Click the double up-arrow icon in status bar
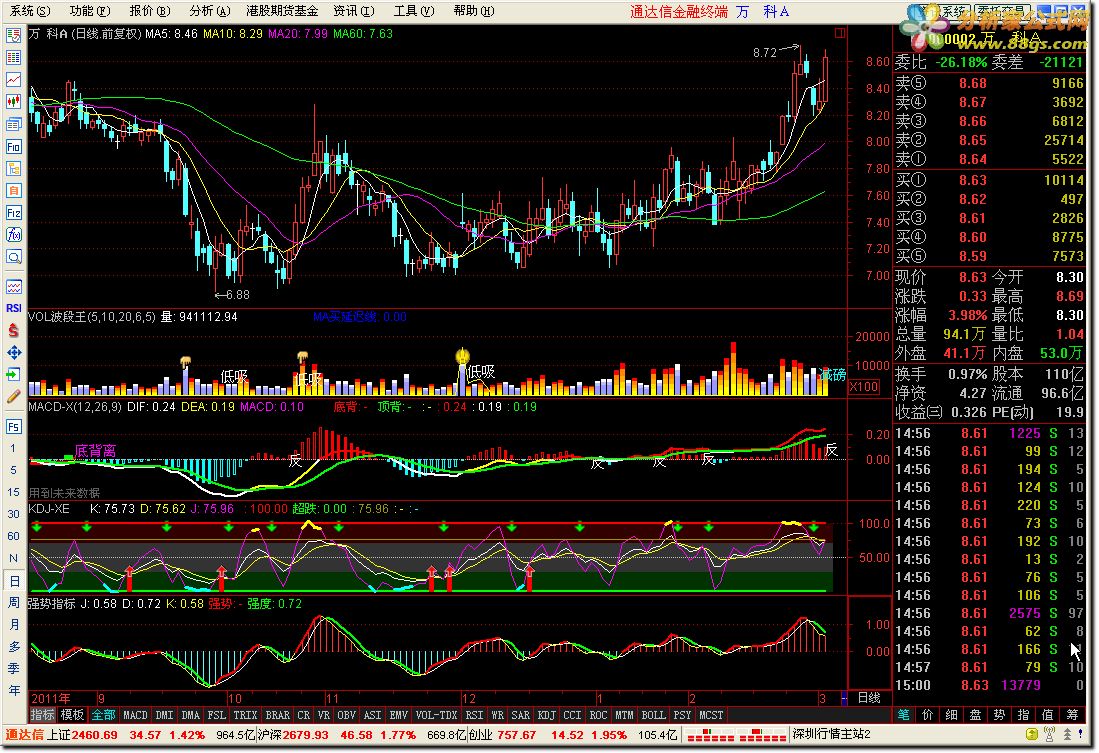The height and width of the screenshot is (753, 1099). (x=1067, y=734)
